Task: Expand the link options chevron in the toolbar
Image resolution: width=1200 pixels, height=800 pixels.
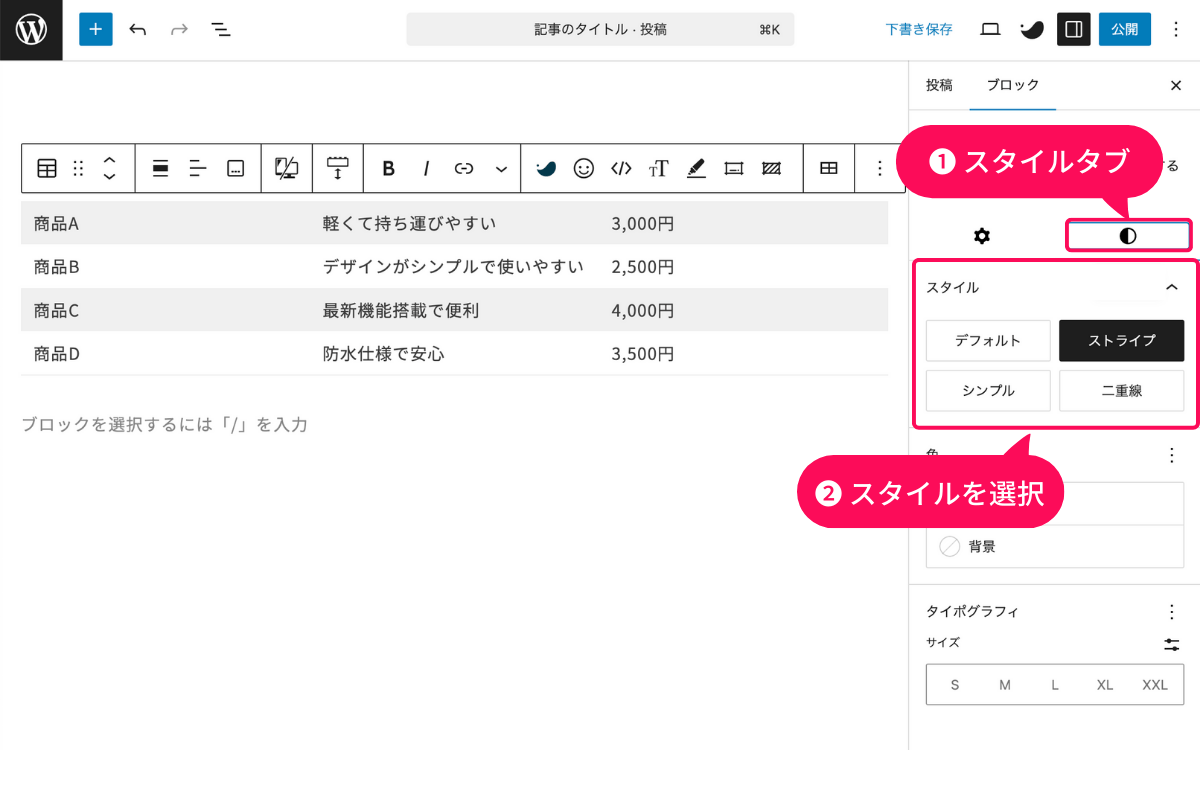Action: coord(502,168)
